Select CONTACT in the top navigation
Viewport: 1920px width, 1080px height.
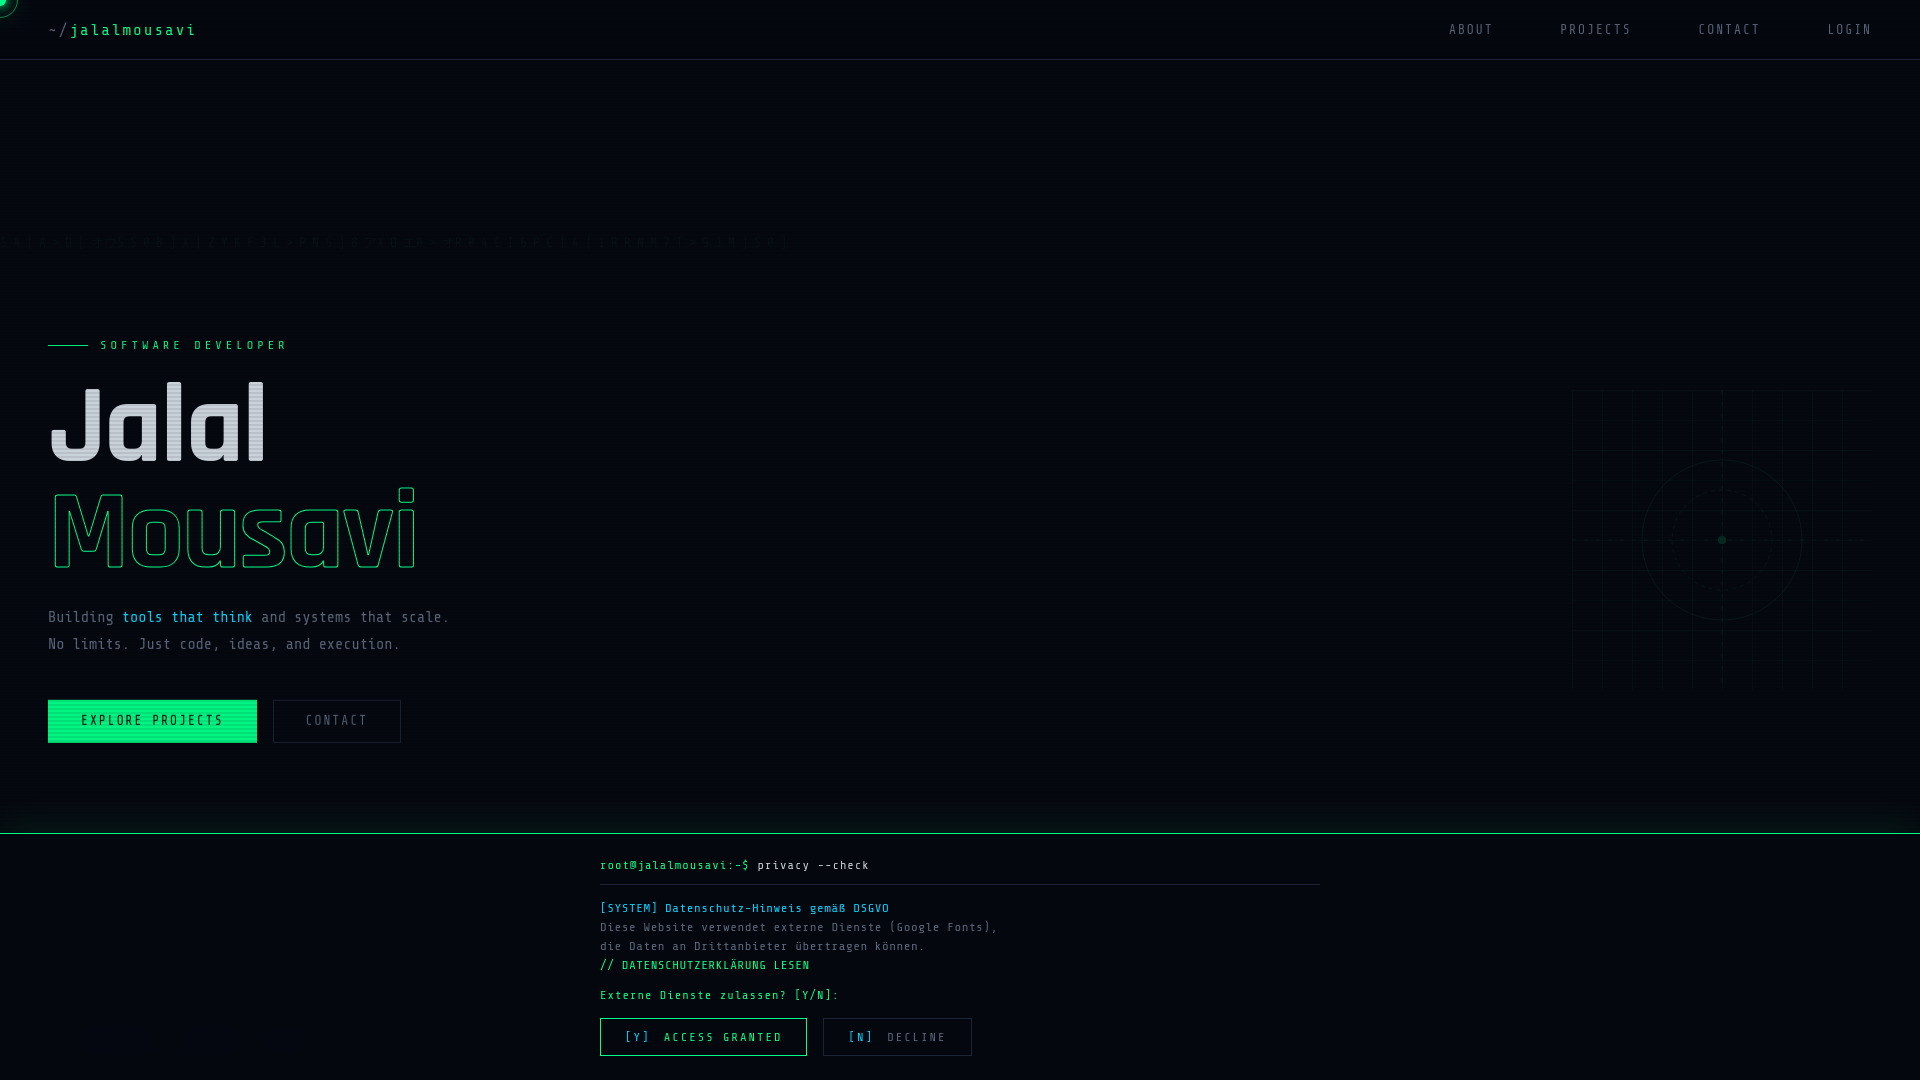click(1729, 30)
